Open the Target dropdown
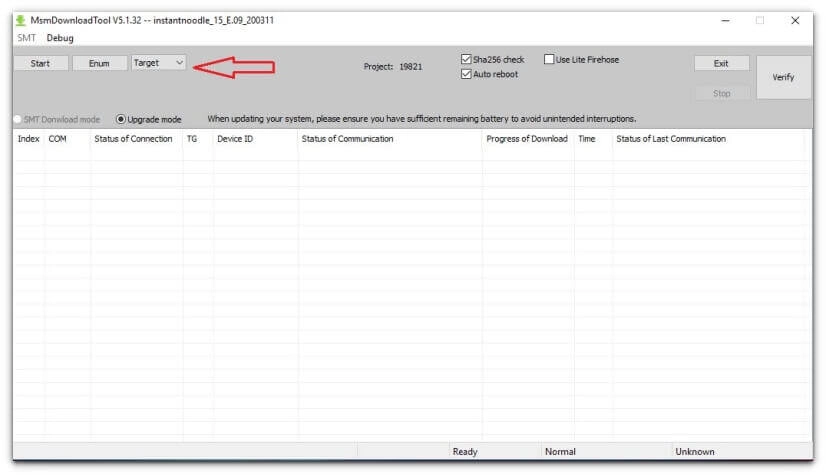826x475 pixels. [x=158, y=63]
